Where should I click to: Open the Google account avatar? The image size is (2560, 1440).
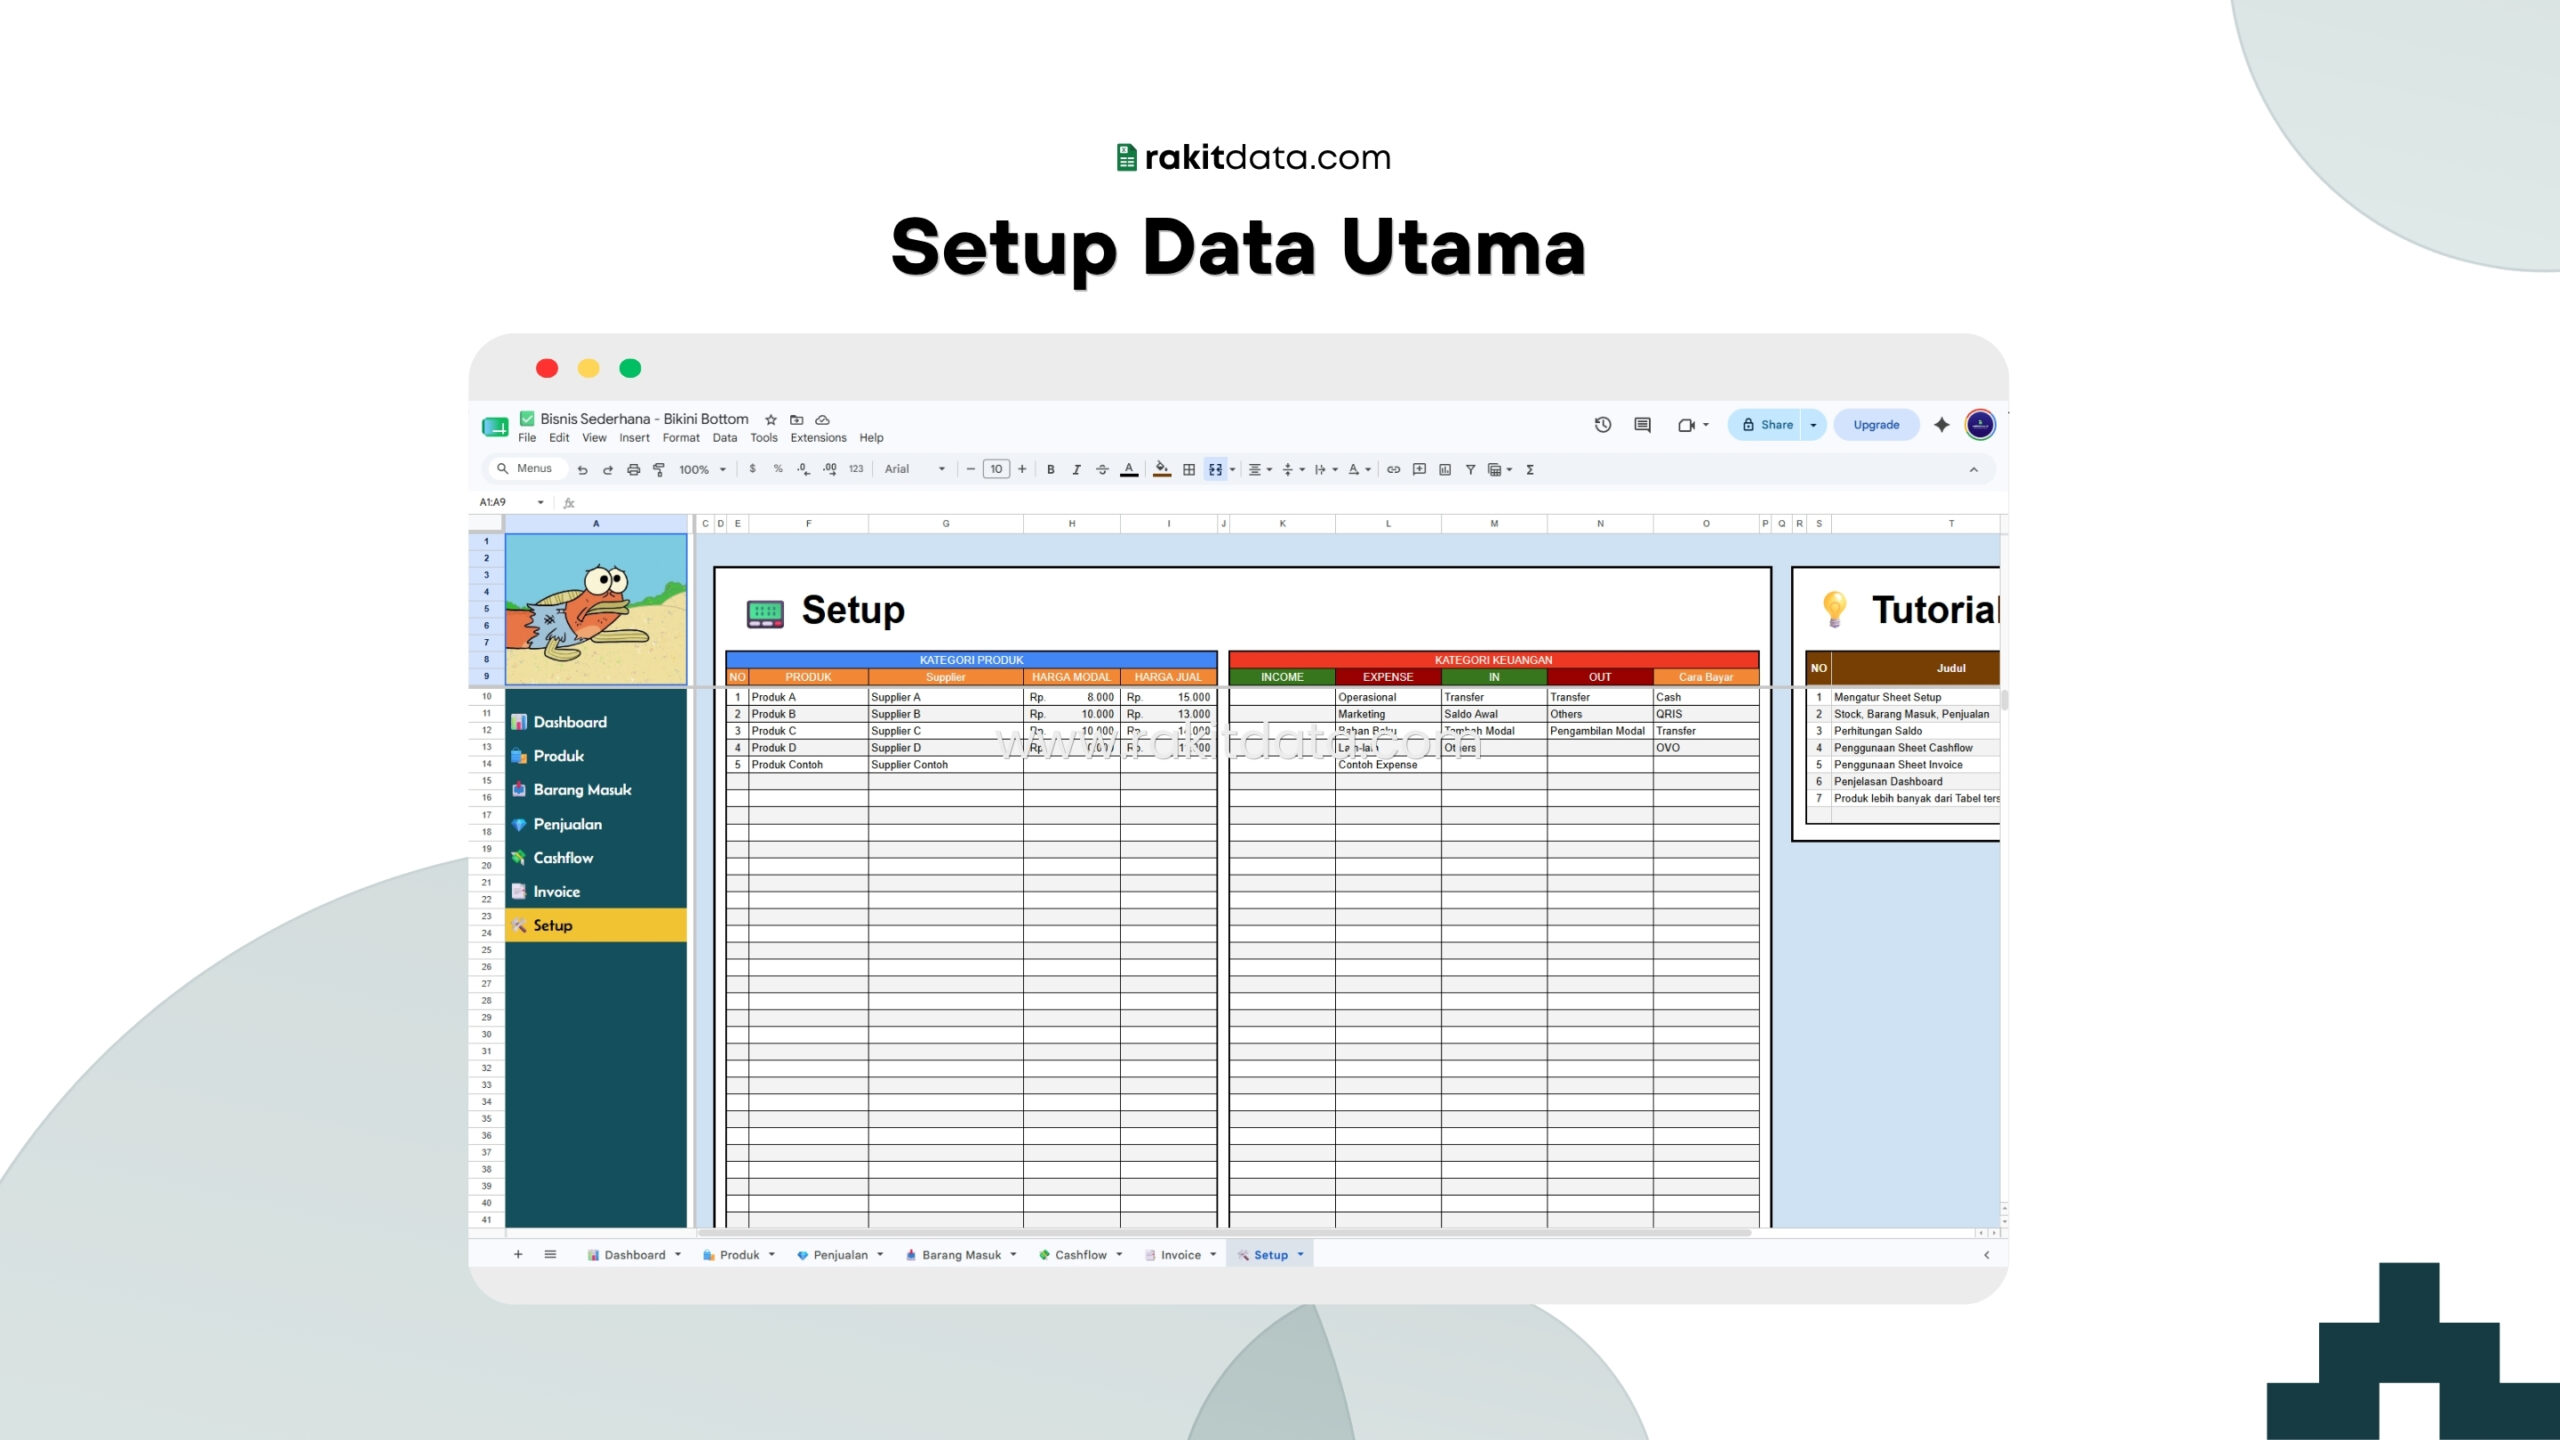[1980, 425]
